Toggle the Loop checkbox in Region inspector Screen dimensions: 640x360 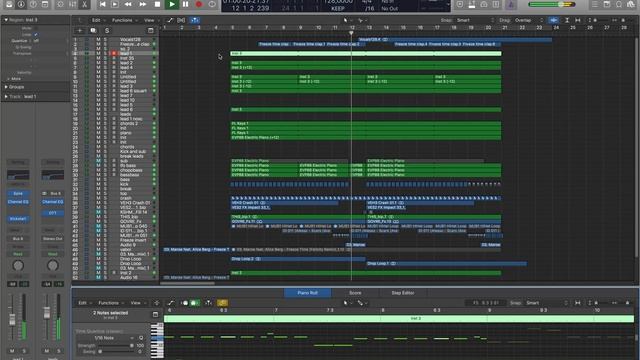pos(36,35)
